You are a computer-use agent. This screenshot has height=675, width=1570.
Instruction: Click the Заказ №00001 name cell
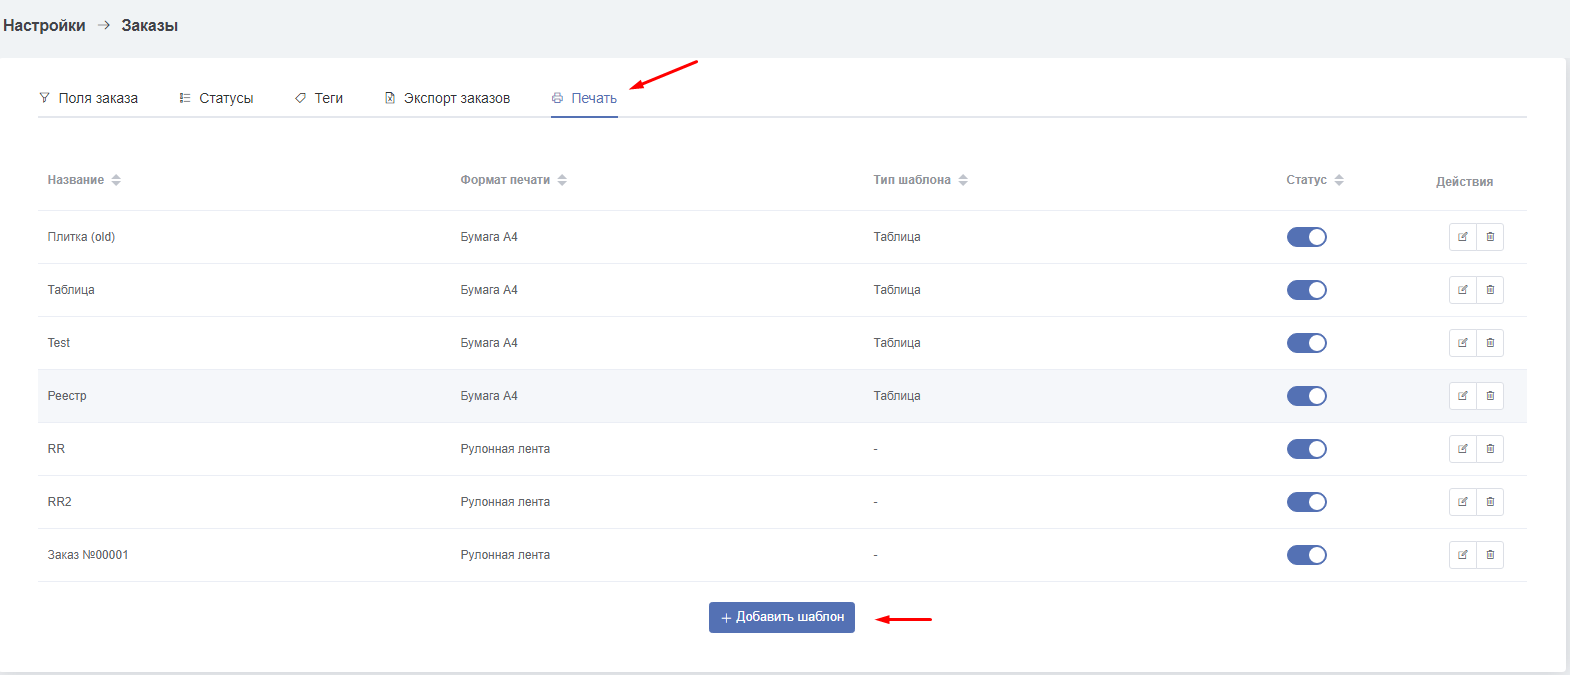coord(88,555)
